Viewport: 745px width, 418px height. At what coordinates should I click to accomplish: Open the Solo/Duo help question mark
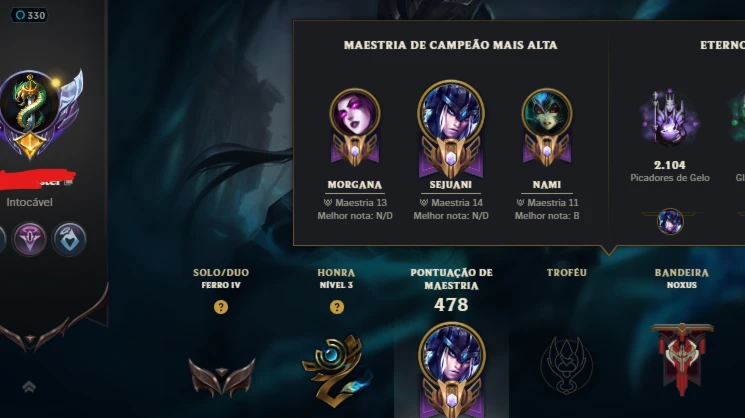221,307
